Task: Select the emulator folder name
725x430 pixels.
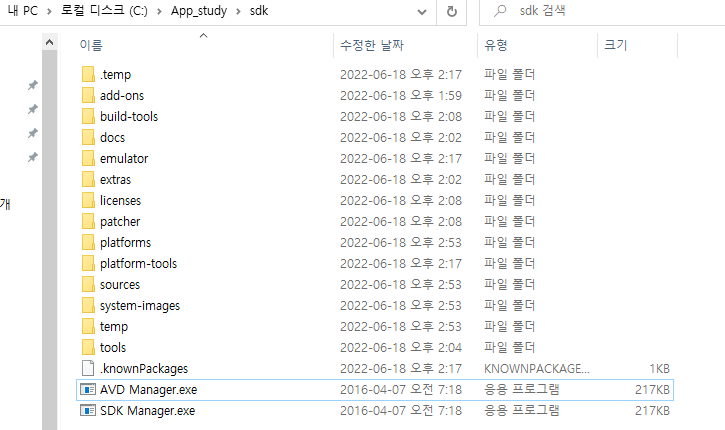Action: click(124, 159)
